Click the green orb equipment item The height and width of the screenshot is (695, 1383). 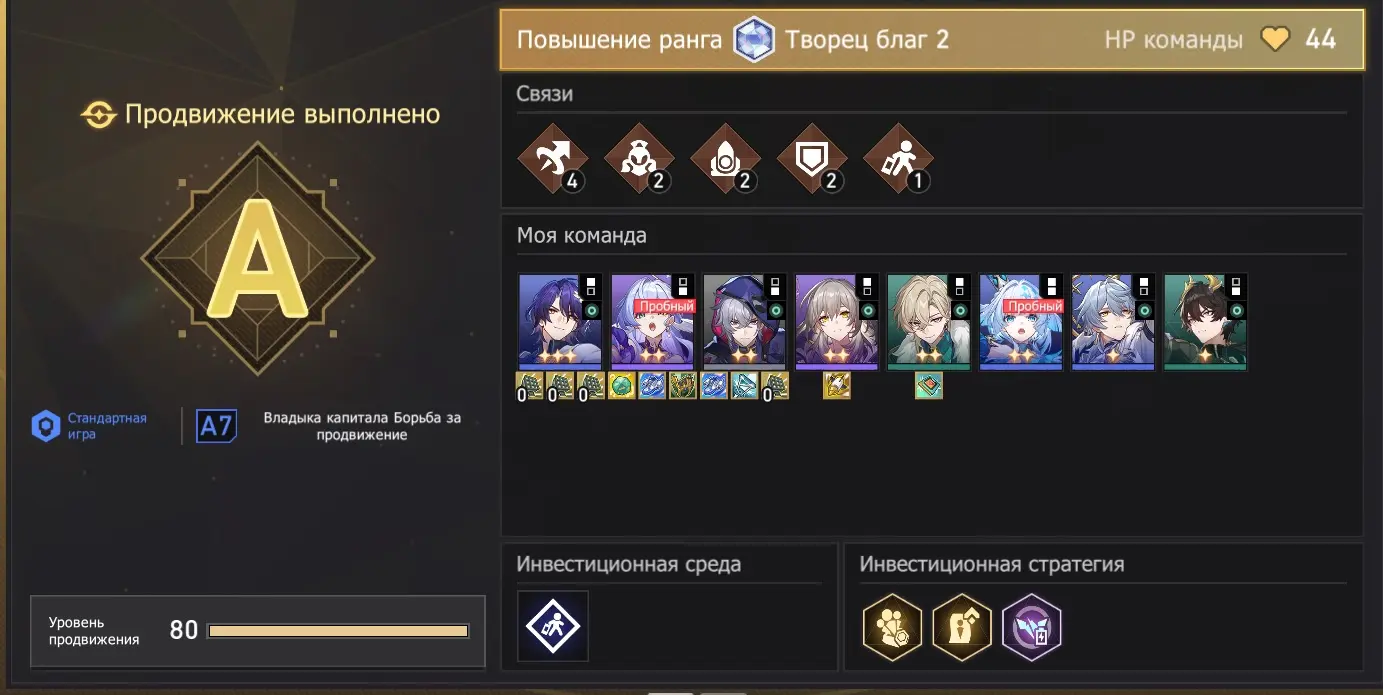click(x=622, y=386)
